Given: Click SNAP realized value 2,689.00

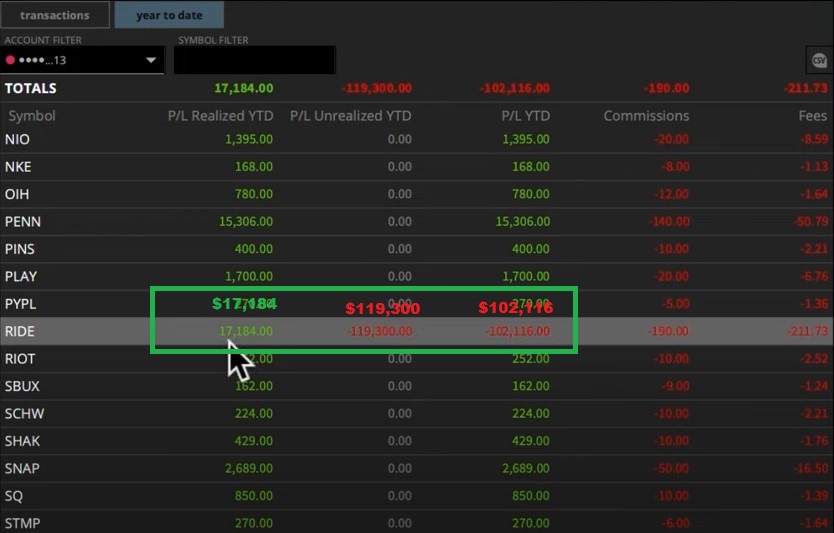Looking at the screenshot, I should [x=248, y=468].
